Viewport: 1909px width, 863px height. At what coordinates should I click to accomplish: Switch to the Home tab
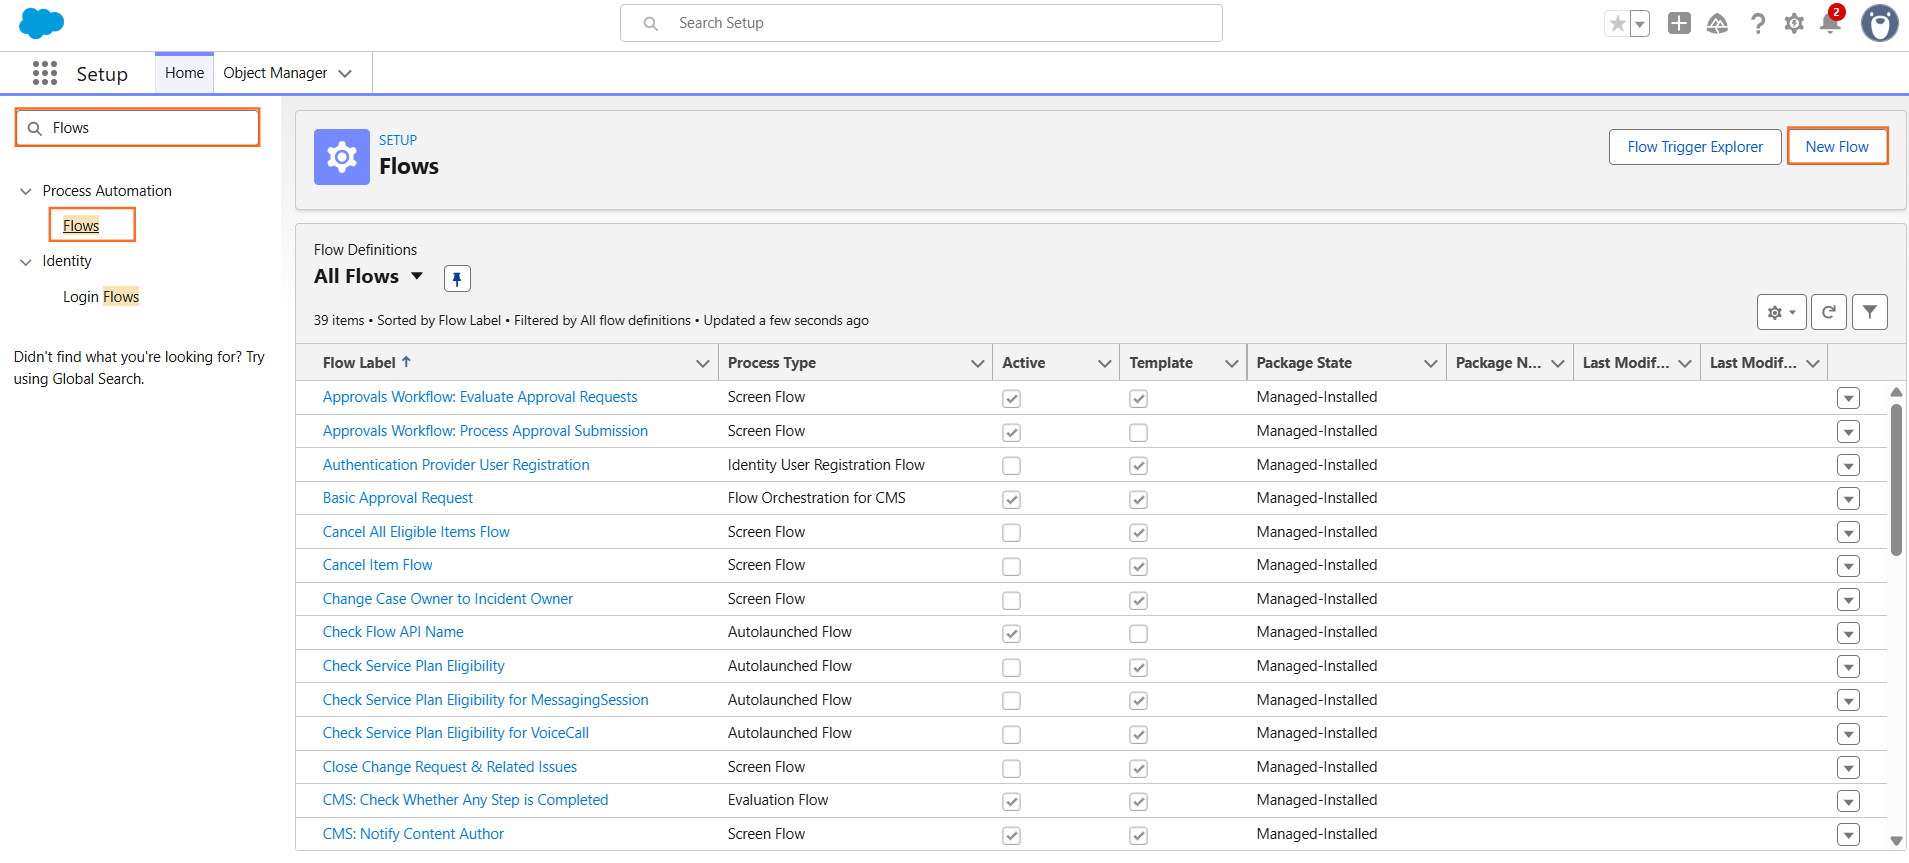[x=184, y=73]
